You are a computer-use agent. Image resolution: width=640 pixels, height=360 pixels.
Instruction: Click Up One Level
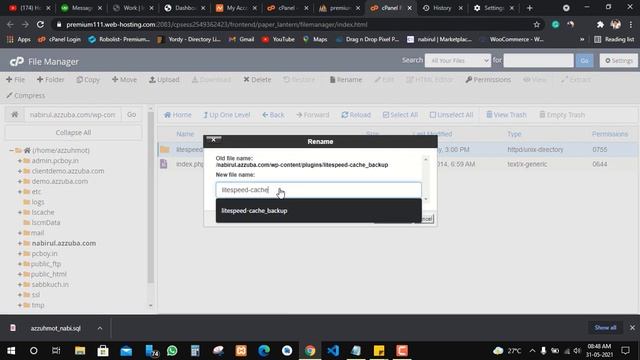(227, 115)
